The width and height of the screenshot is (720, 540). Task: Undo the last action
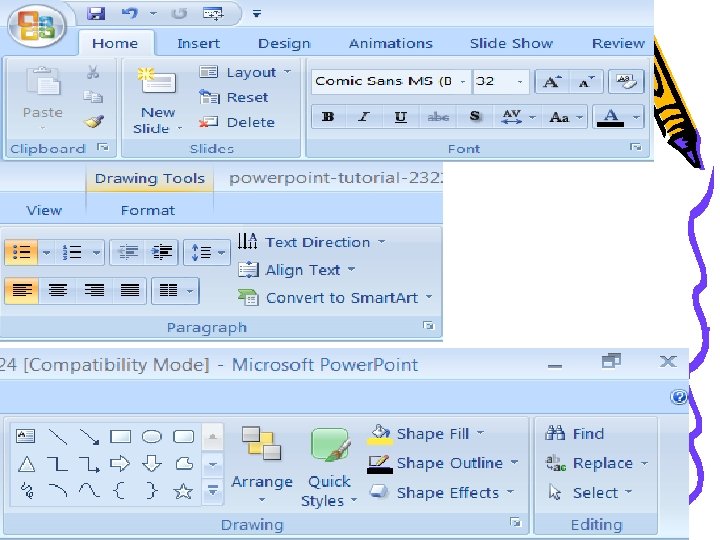point(129,13)
